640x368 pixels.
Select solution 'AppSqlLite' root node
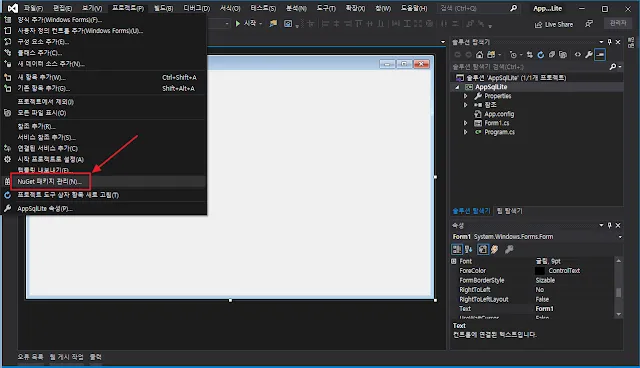516,78
